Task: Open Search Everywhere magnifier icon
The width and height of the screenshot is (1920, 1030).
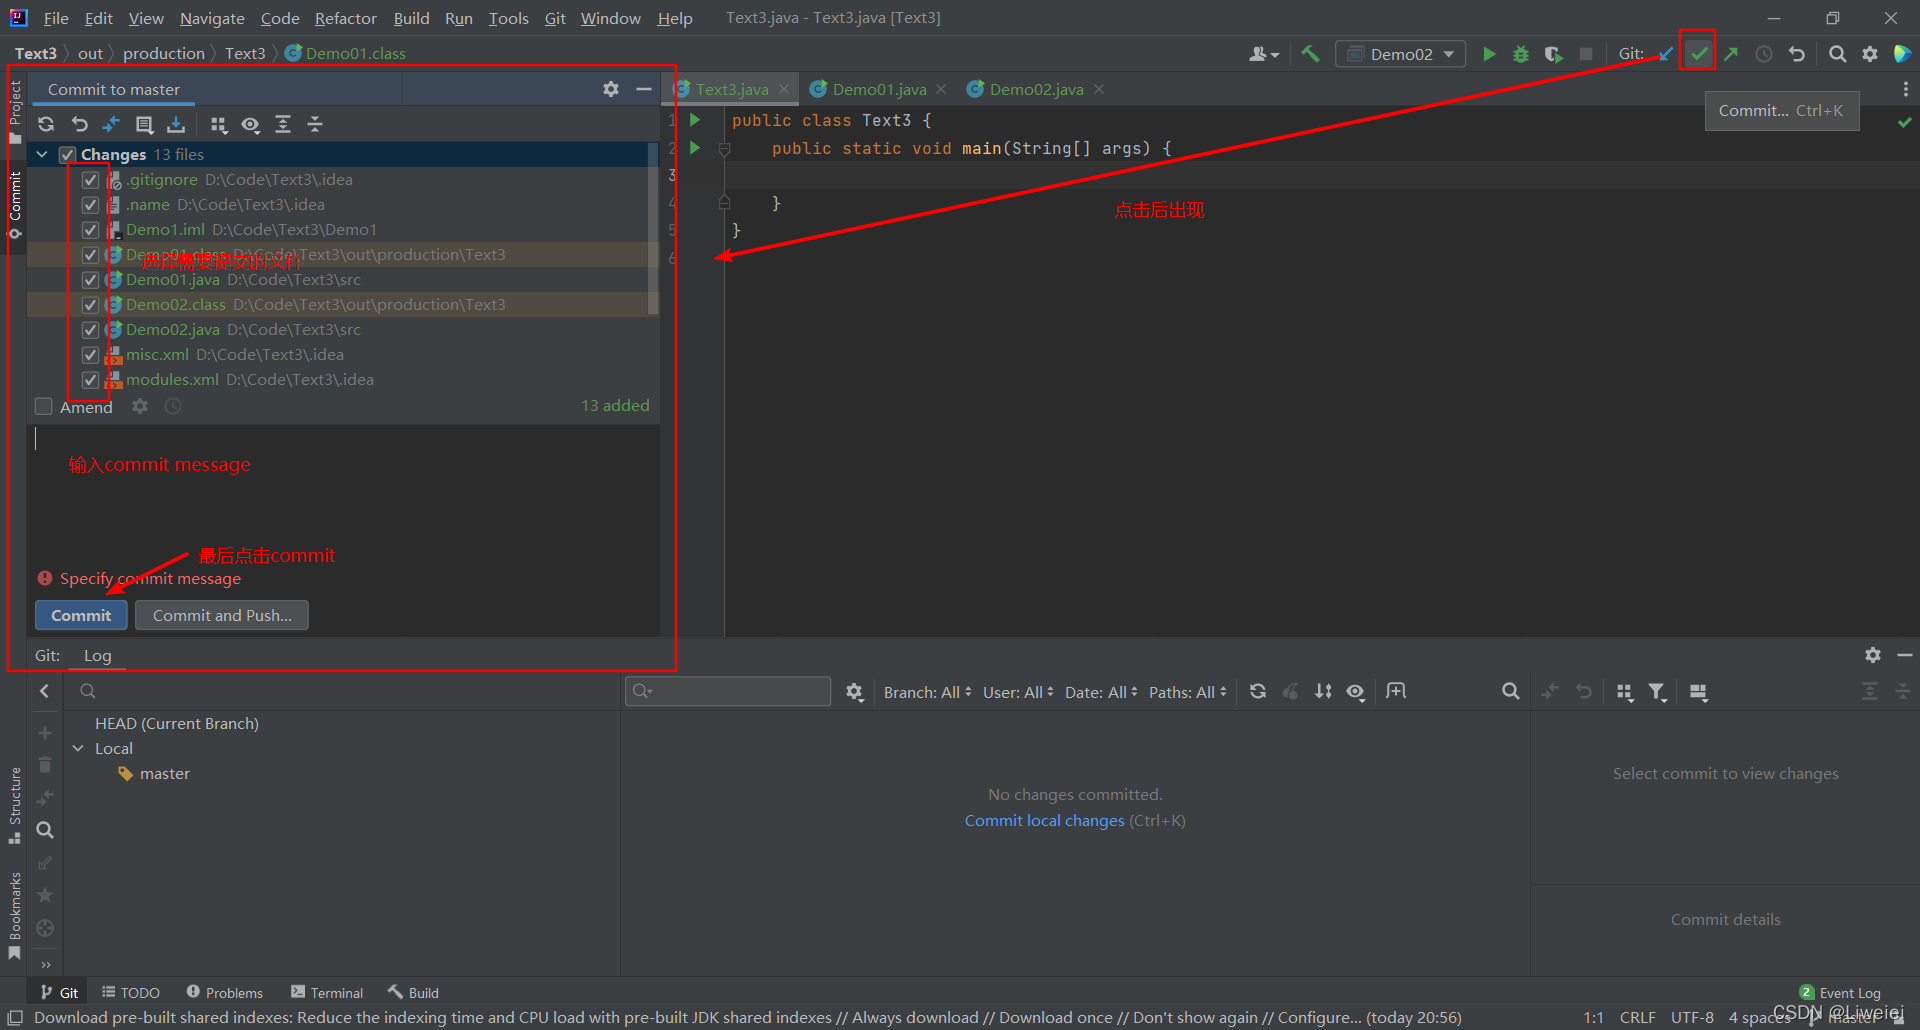Action: [x=1838, y=54]
